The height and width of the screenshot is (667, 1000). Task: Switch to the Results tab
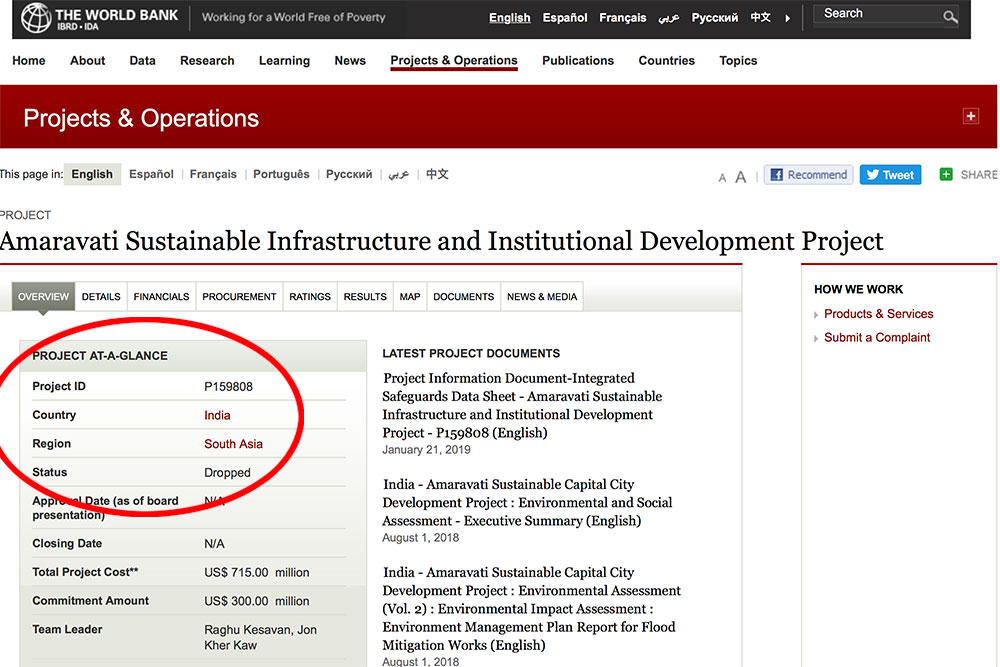click(x=365, y=297)
